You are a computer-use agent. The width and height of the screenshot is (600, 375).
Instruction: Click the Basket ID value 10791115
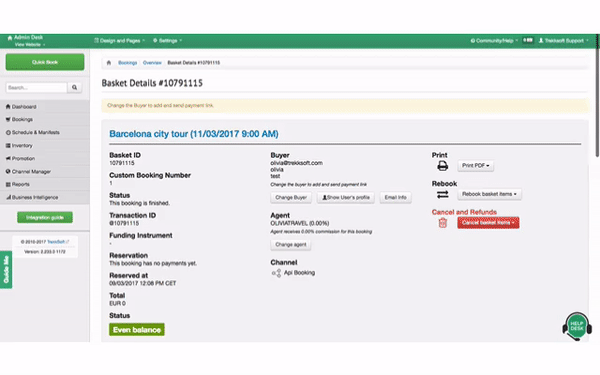coord(122,163)
